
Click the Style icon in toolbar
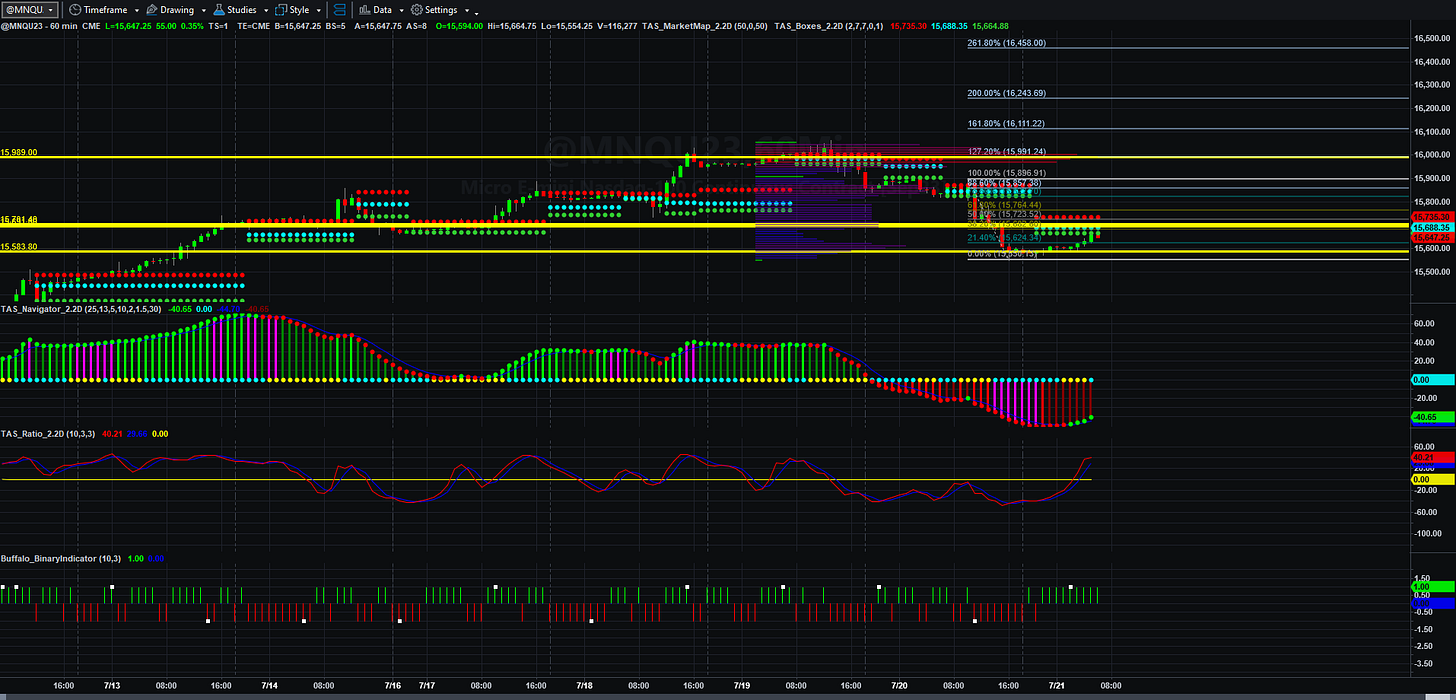(280, 10)
